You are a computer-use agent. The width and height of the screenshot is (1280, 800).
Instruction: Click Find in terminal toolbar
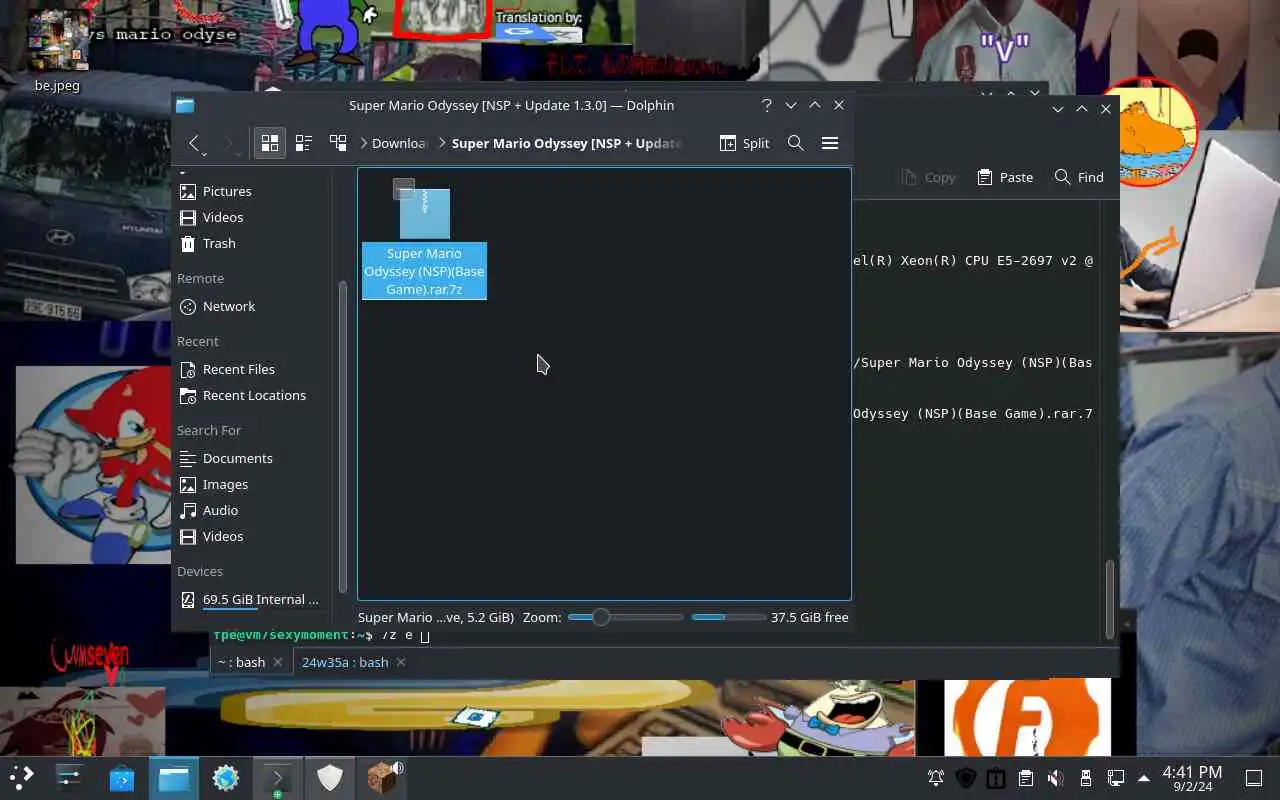[1079, 177]
